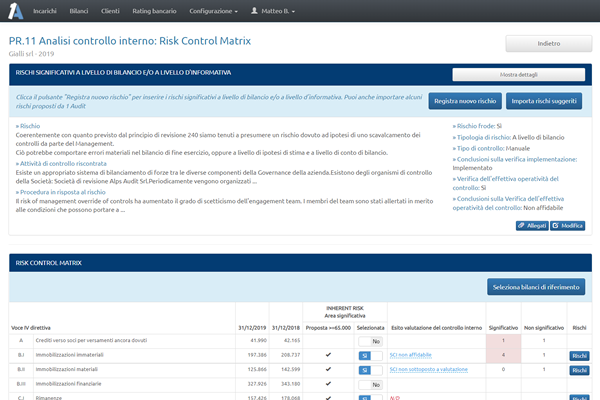Open Allegati attachments button
Image resolution: width=600 pixels, height=400 pixels.
pyautogui.click(x=532, y=226)
